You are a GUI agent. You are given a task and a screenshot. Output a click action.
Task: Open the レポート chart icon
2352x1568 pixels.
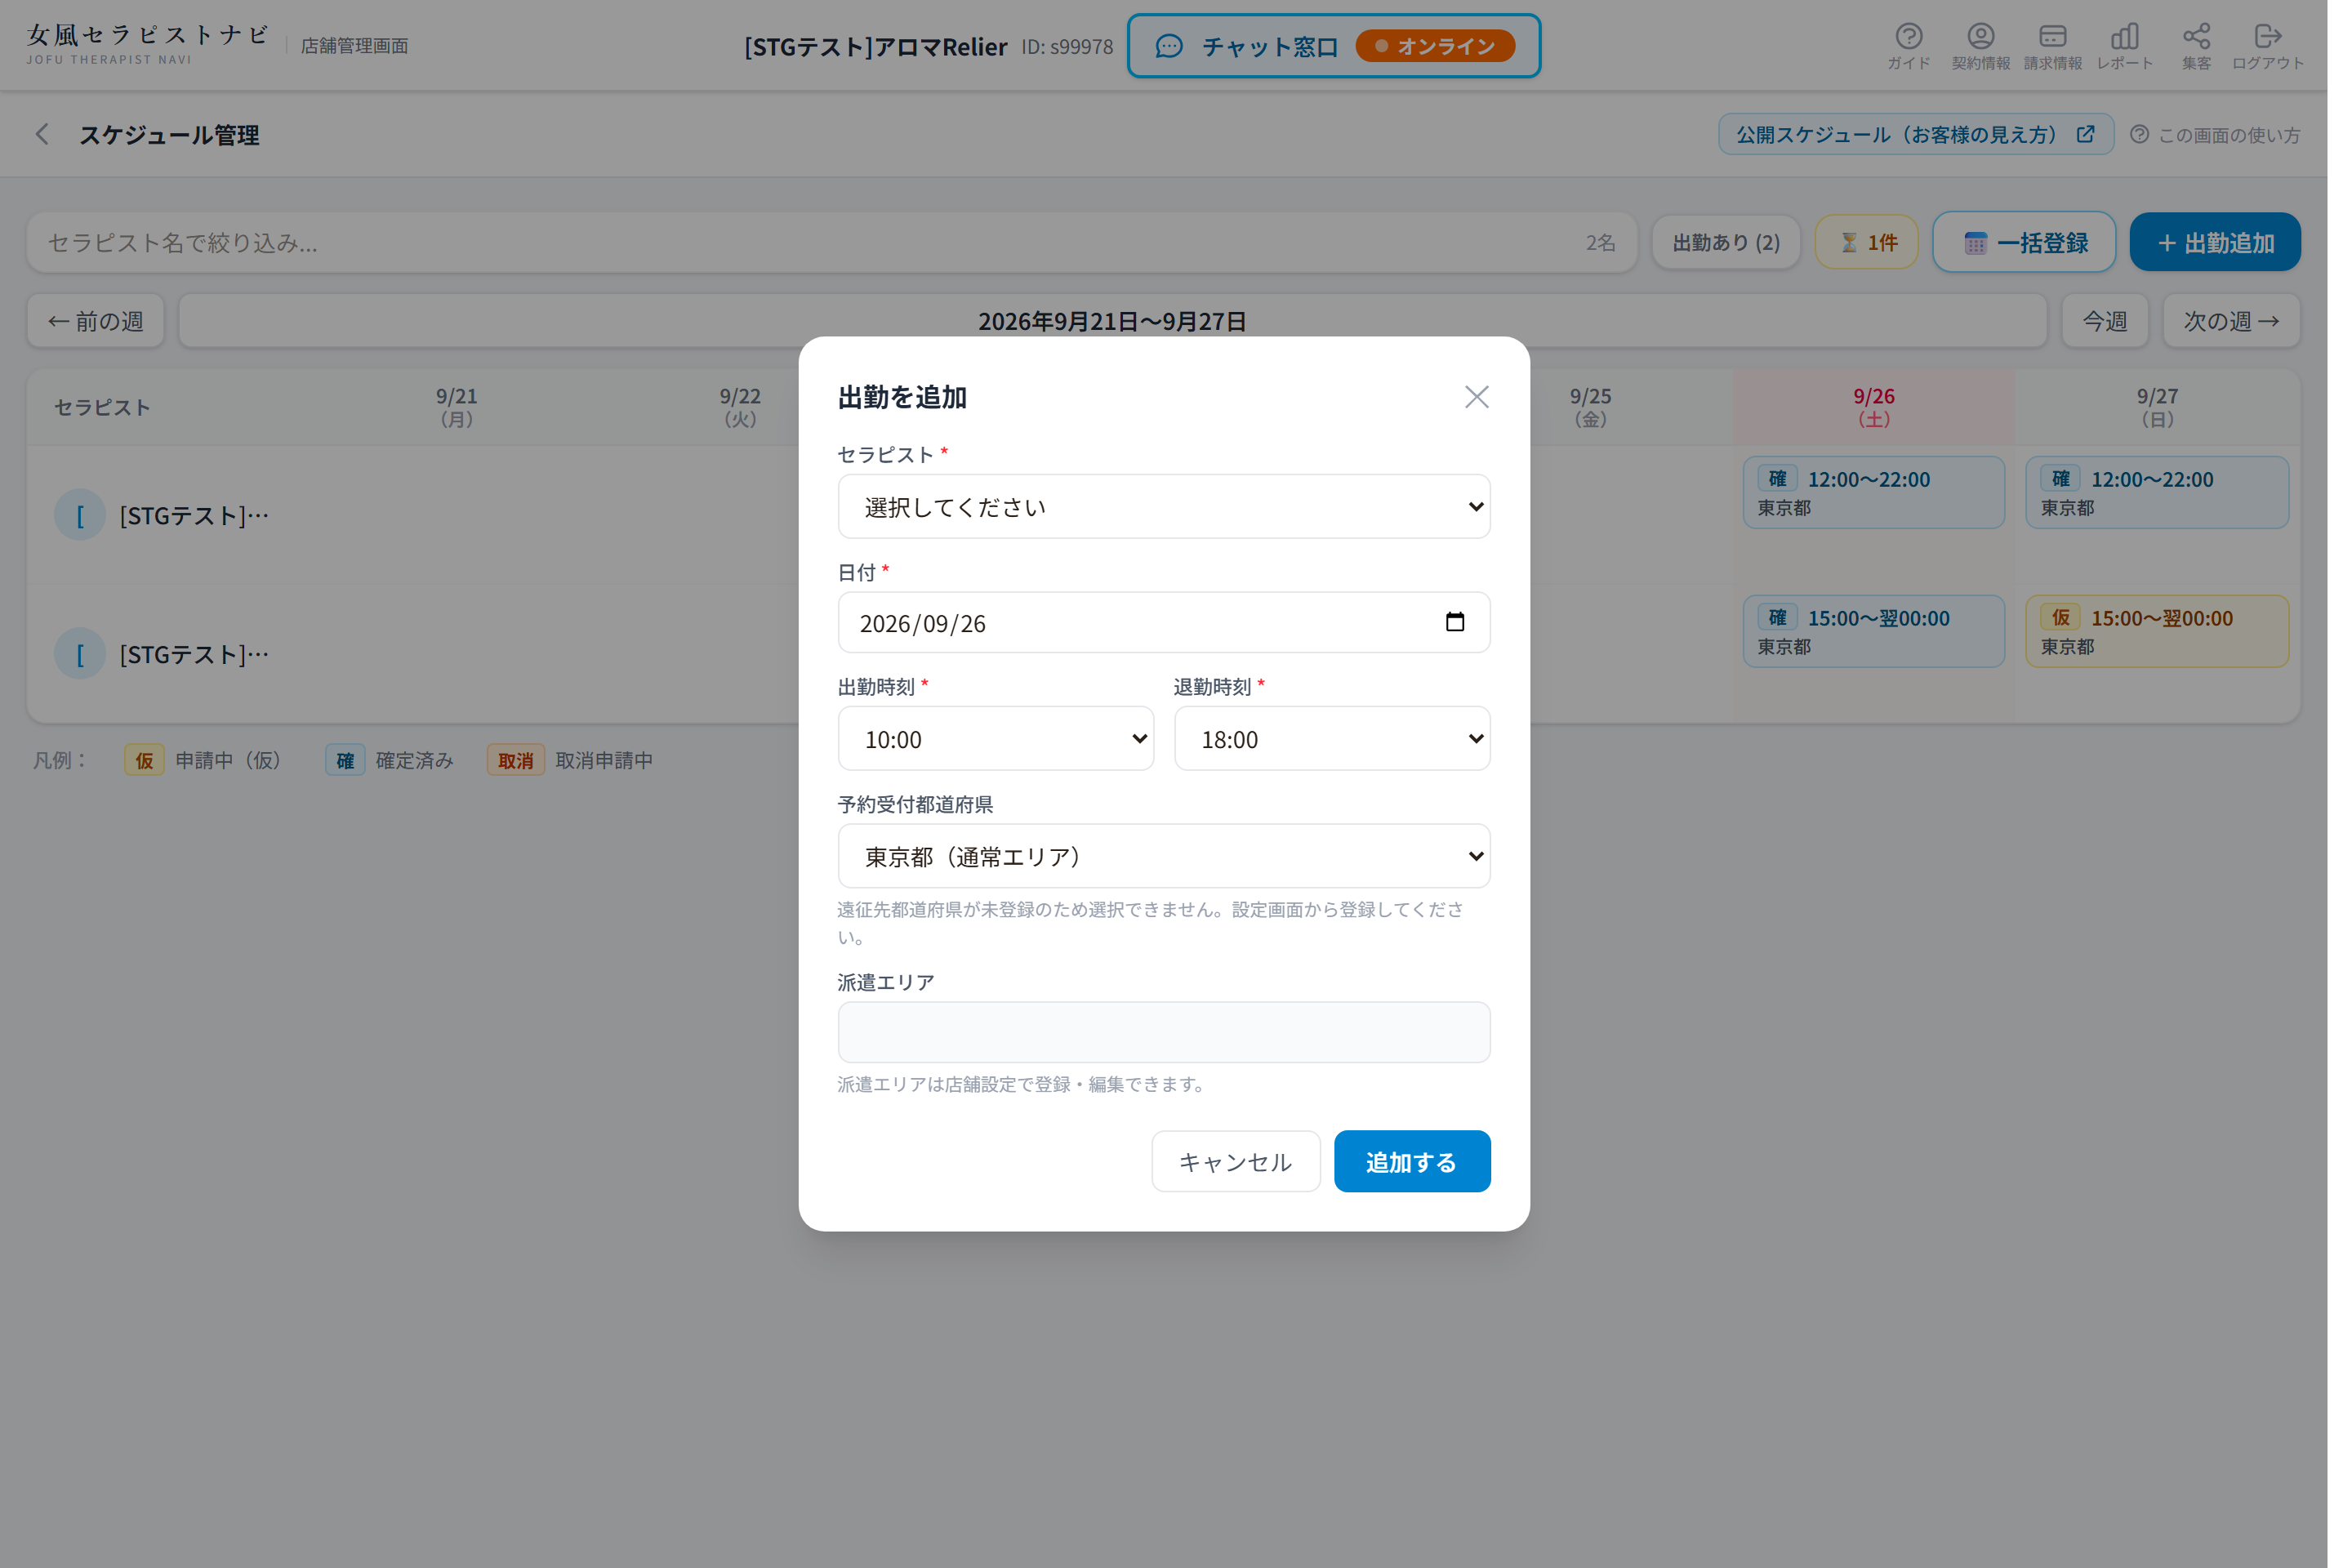(x=2124, y=46)
